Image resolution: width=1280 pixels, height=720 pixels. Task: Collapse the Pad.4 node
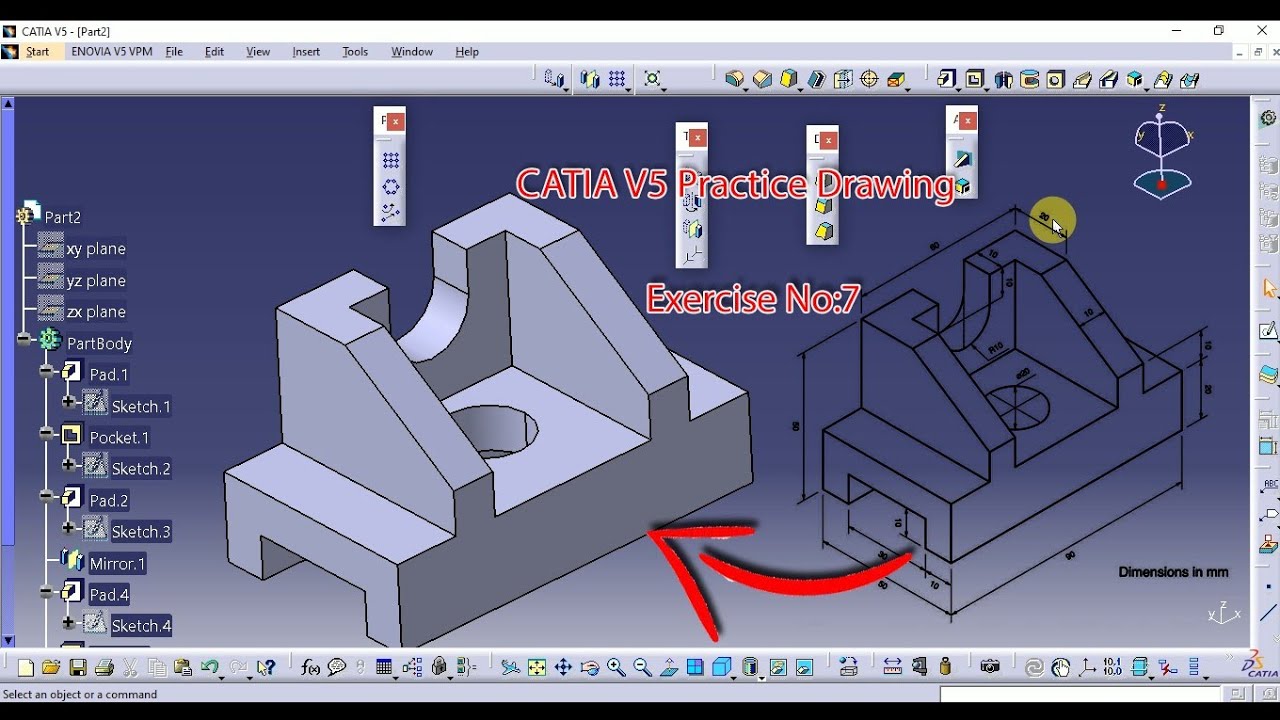point(47,592)
